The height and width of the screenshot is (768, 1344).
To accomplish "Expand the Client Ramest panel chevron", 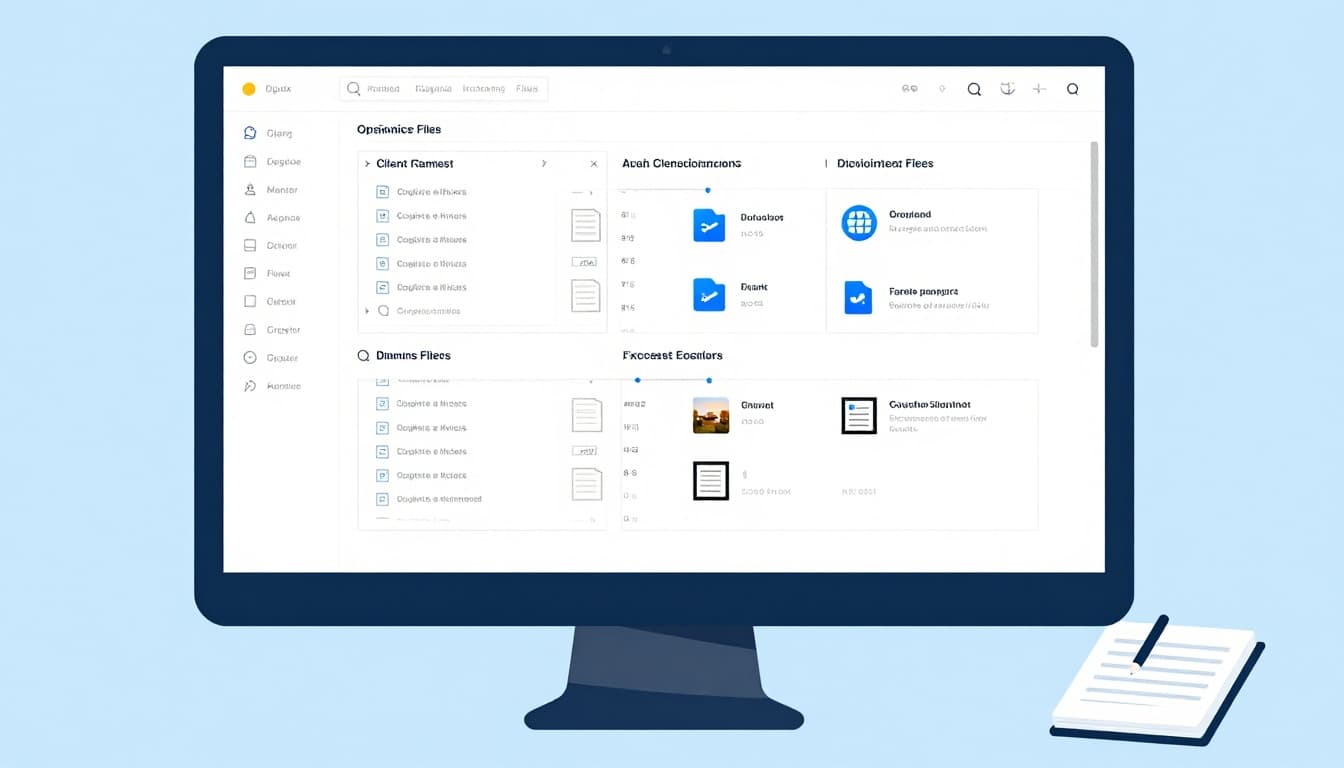I will point(544,163).
